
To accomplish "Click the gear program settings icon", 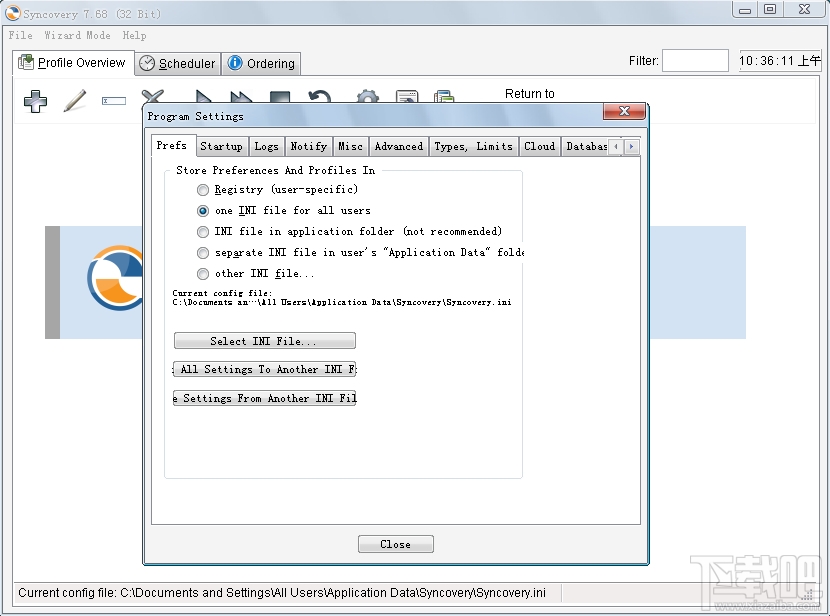I will tap(367, 97).
